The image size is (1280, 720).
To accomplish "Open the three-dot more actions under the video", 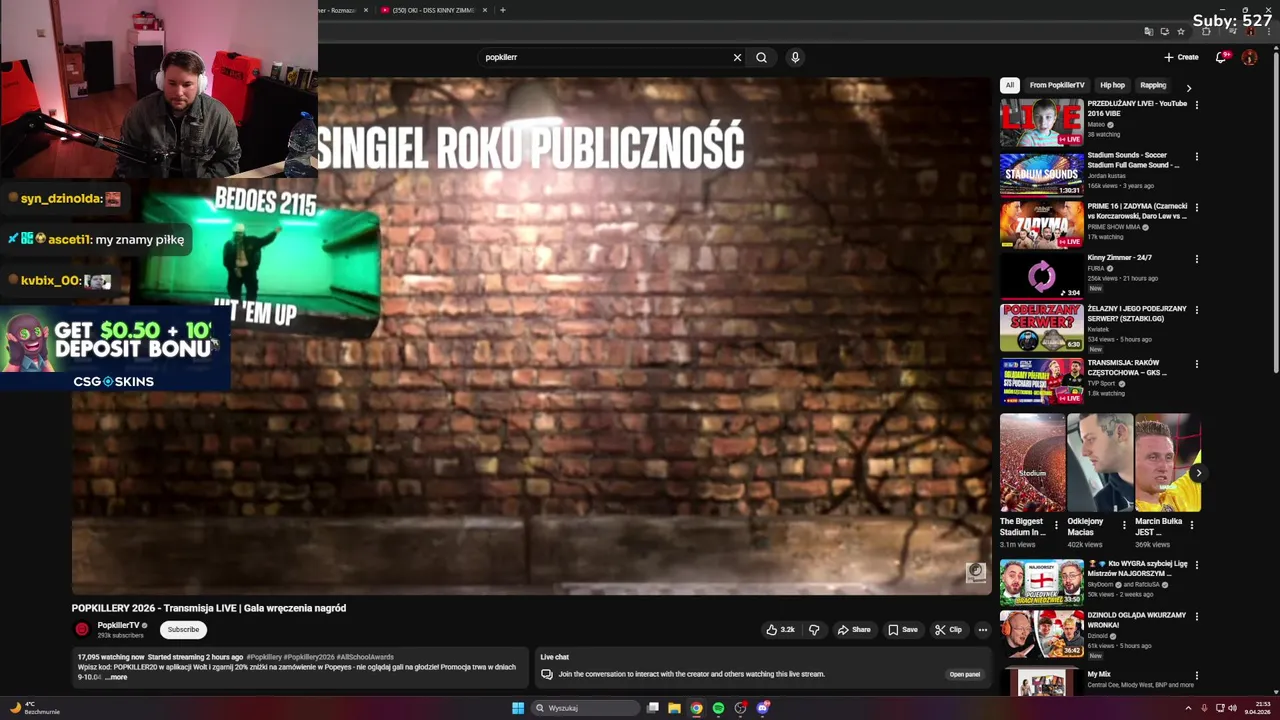I will tap(983, 630).
